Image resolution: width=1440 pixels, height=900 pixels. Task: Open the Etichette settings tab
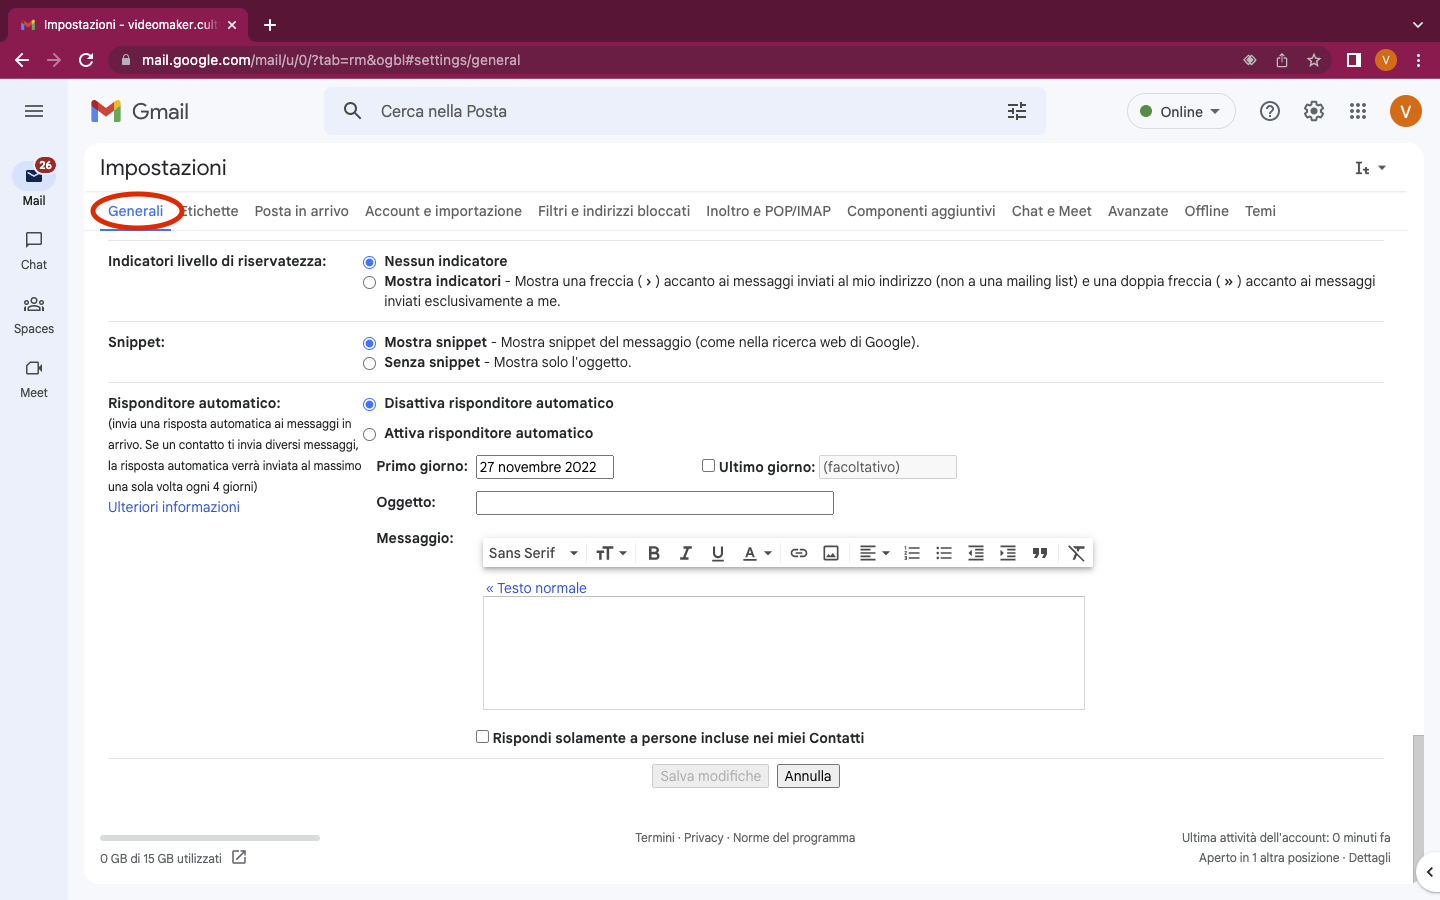[x=209, y=211]
